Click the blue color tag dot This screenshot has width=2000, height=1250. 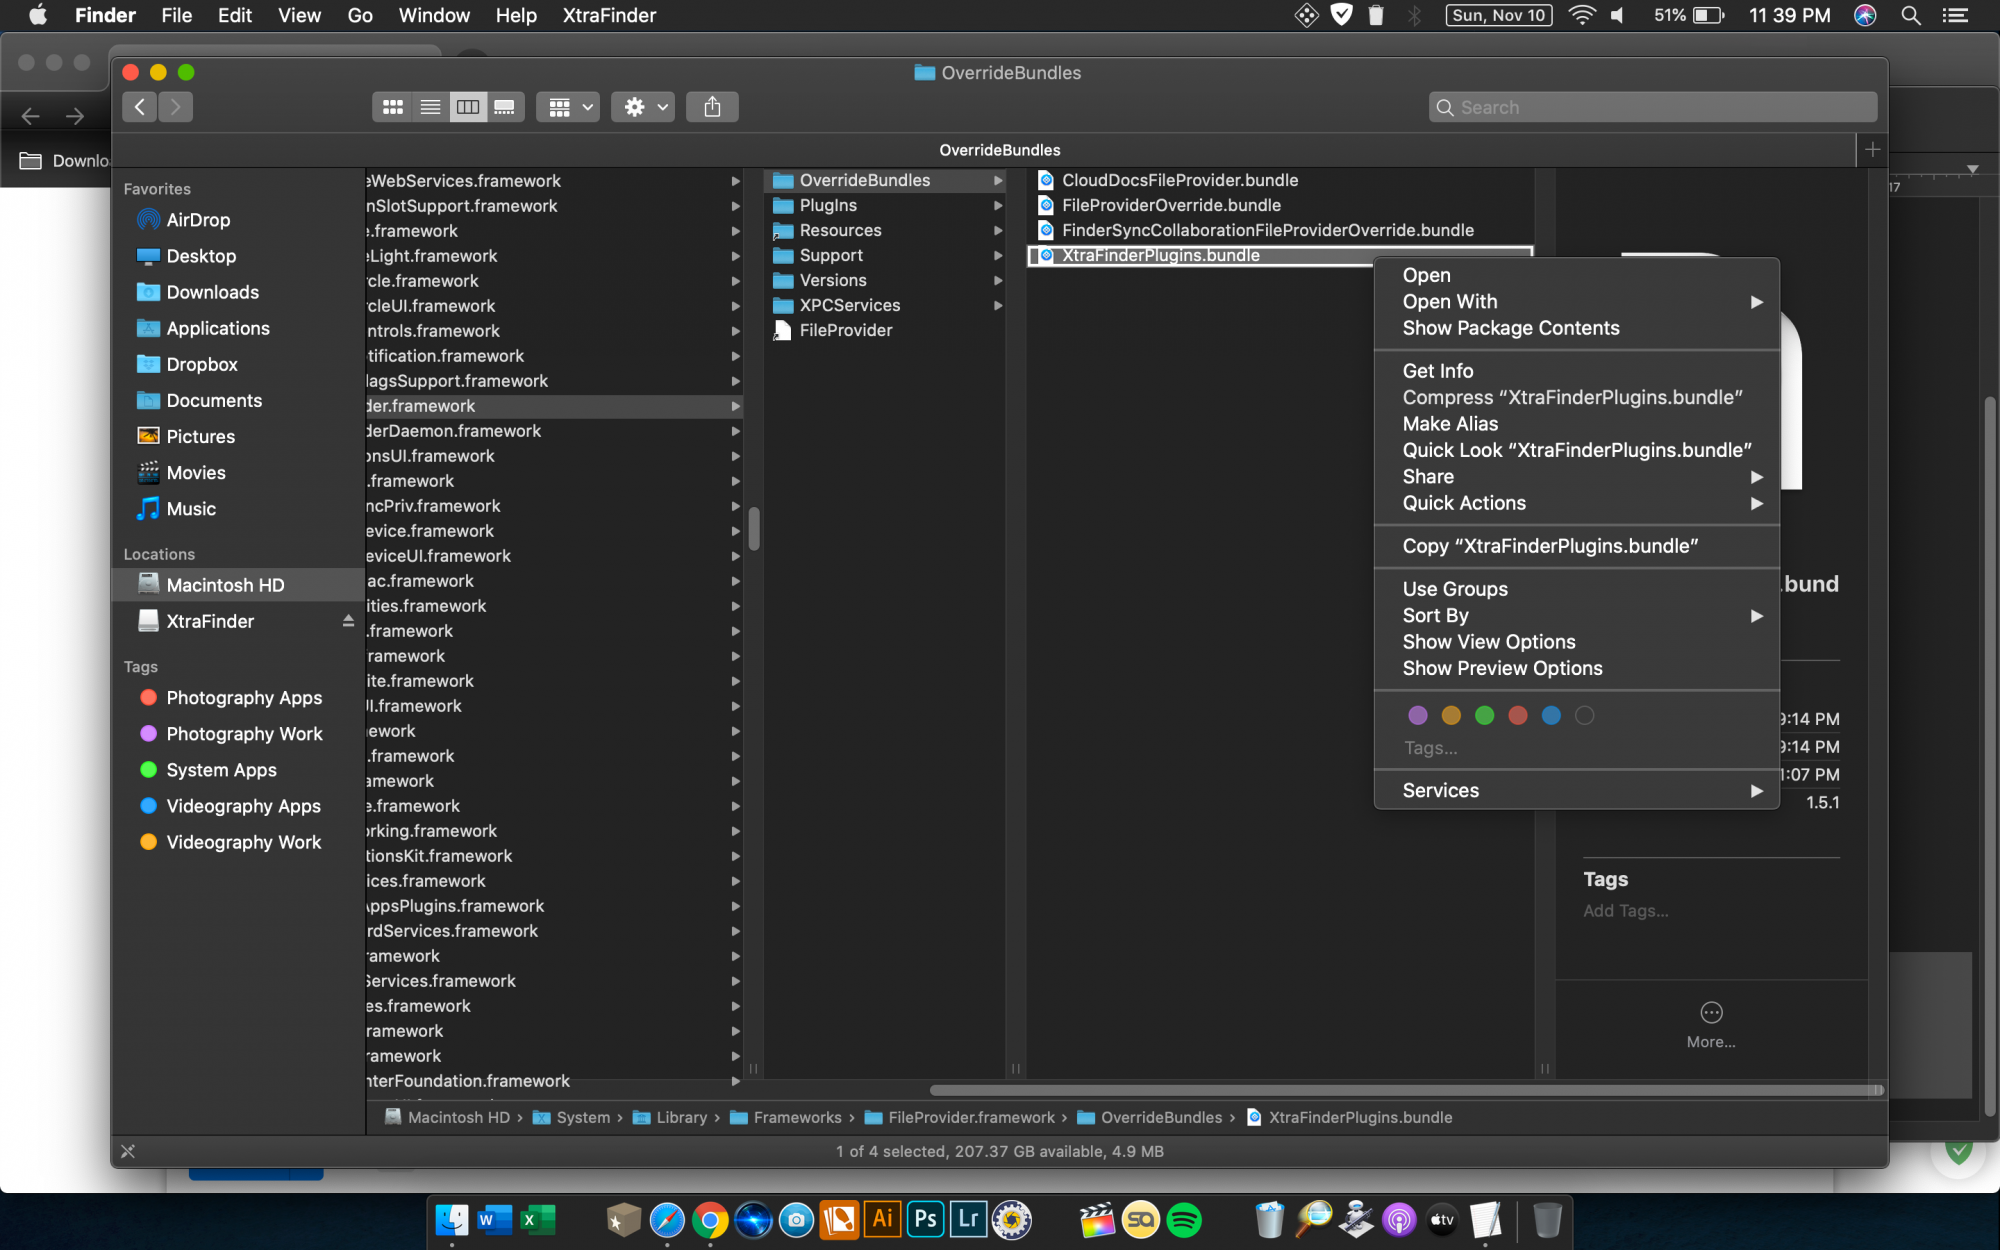point(1549,714)
